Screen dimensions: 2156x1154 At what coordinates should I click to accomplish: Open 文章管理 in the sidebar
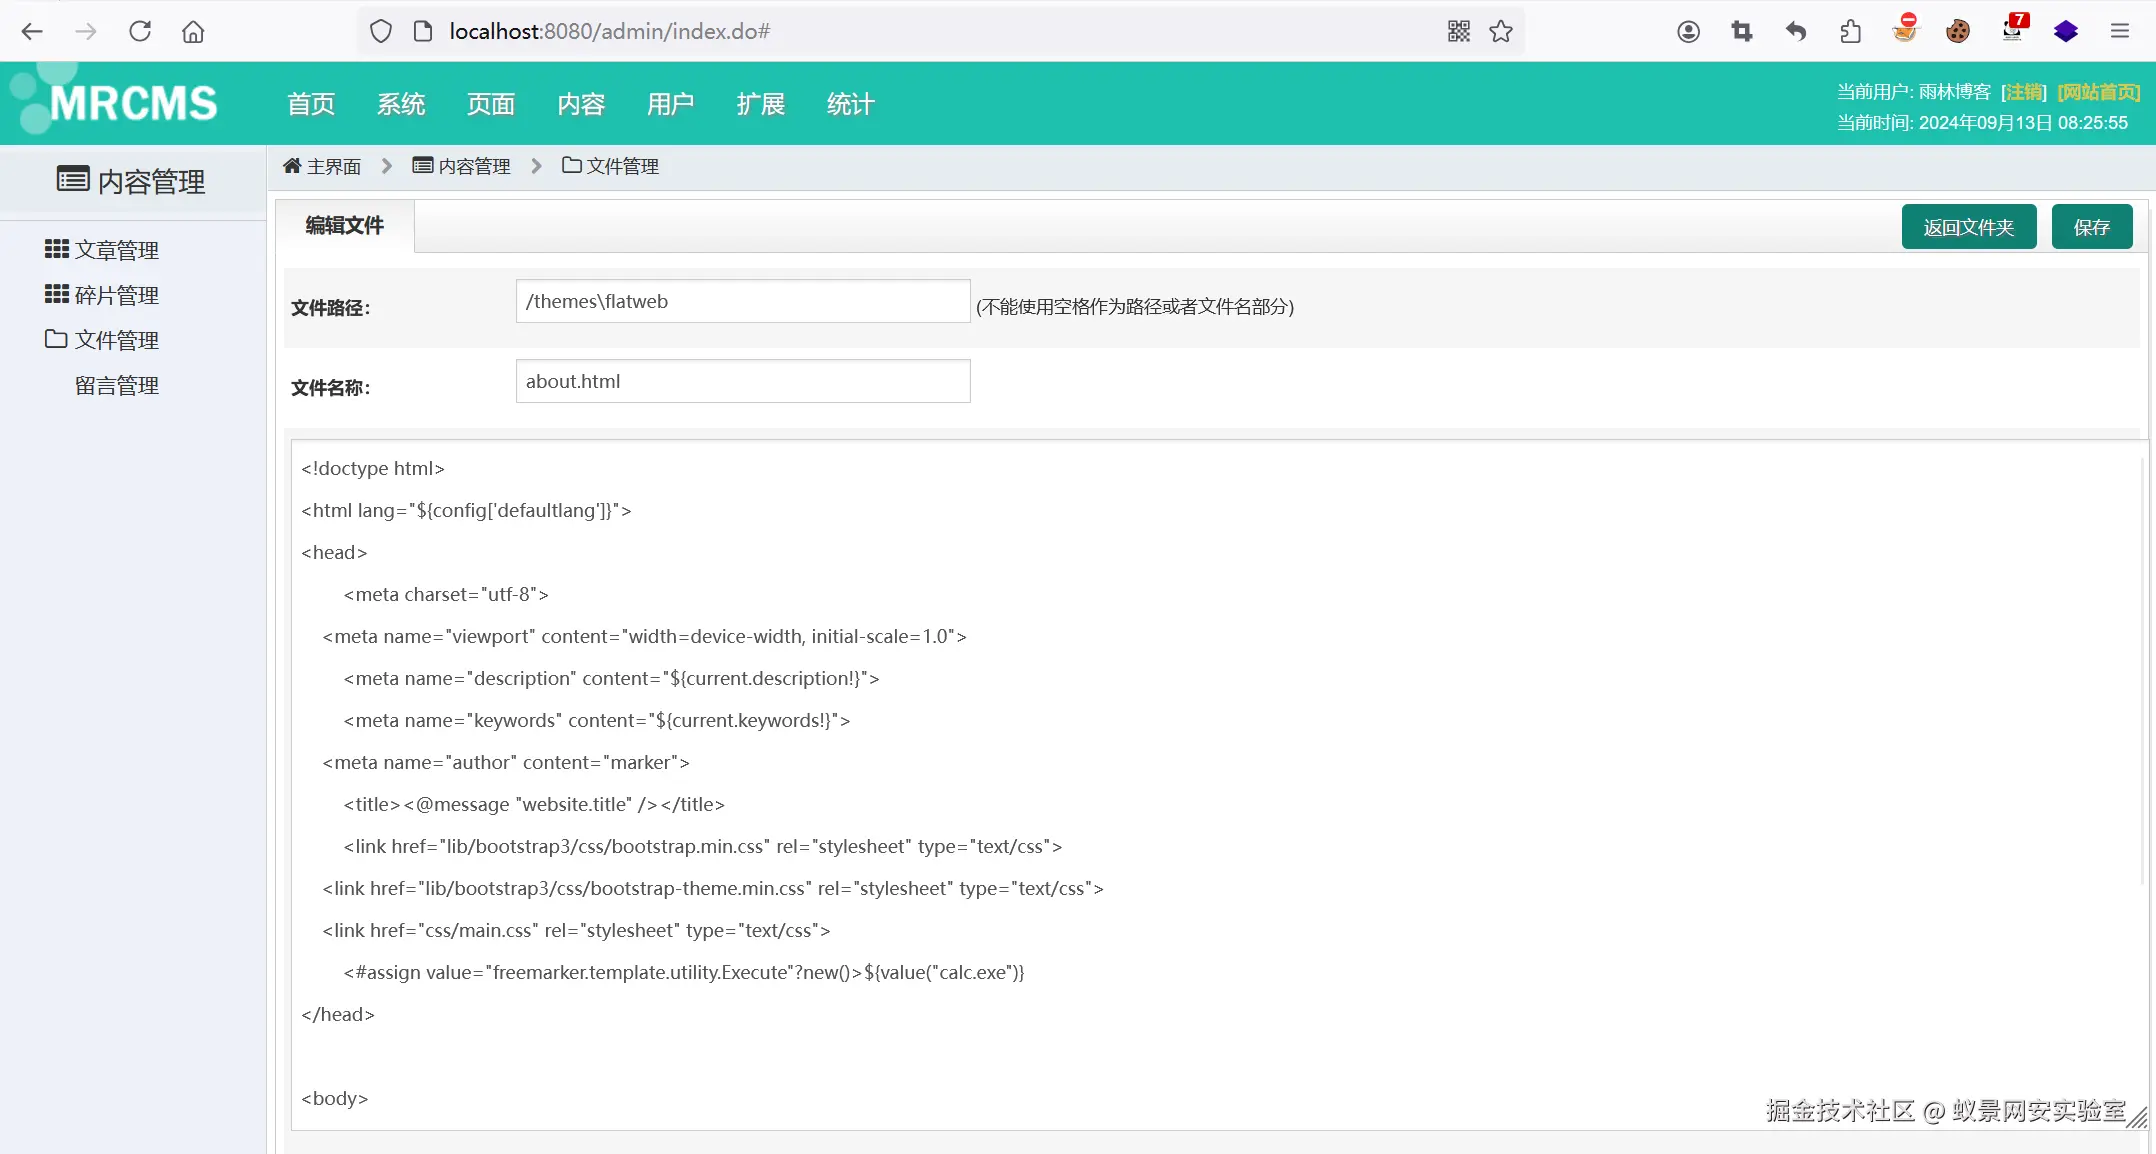116,250
